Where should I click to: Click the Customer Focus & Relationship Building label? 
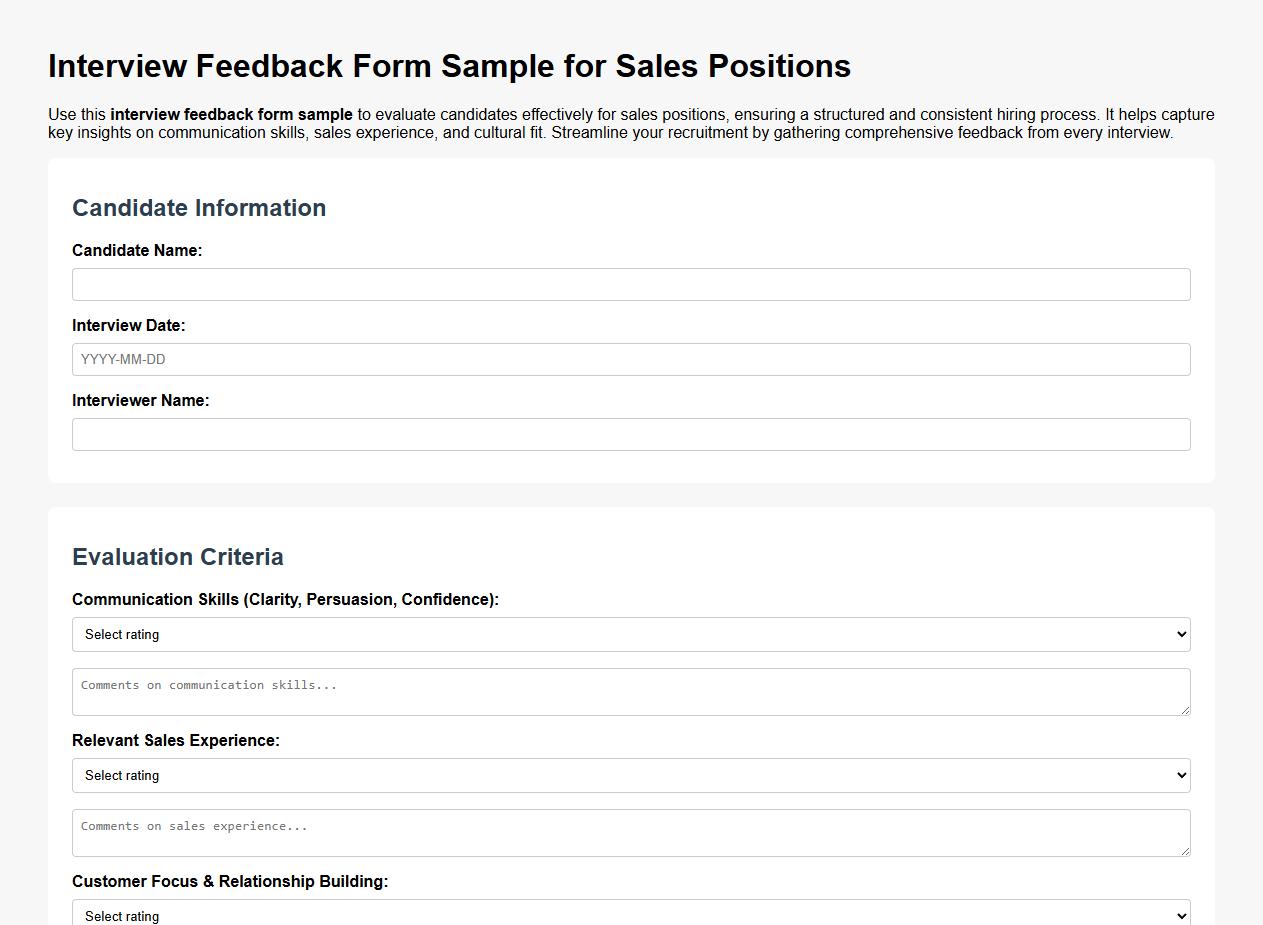pyautogui.click(x=231, y=881)
